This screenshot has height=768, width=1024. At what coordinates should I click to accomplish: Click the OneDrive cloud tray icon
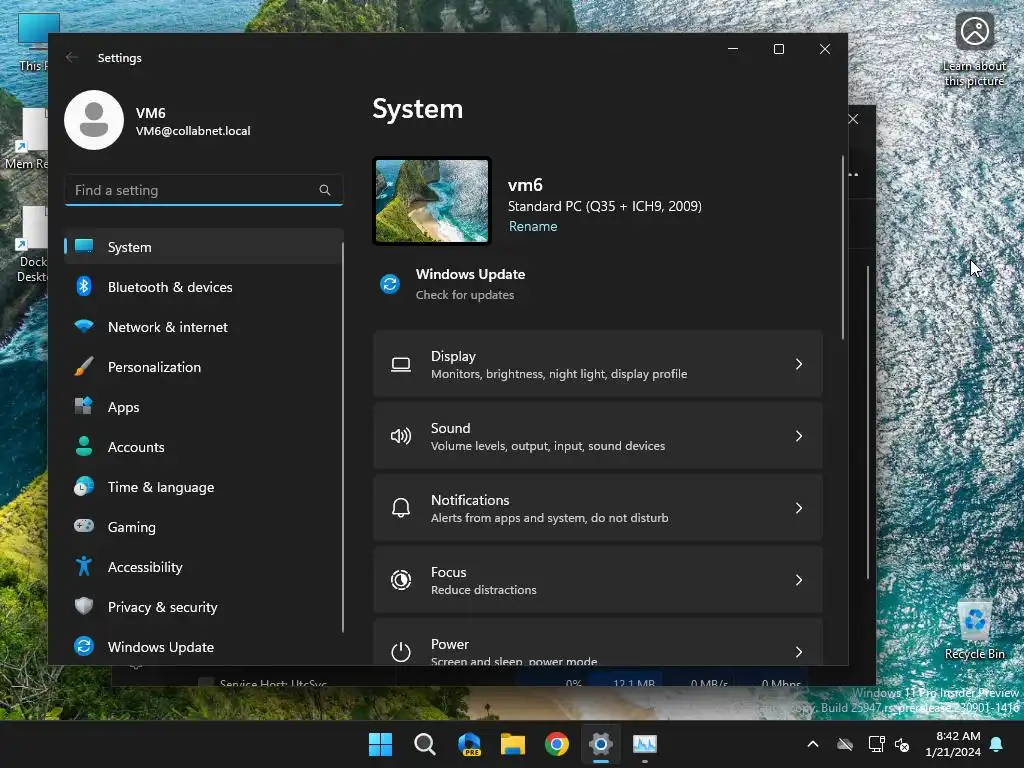coord(845,744)
